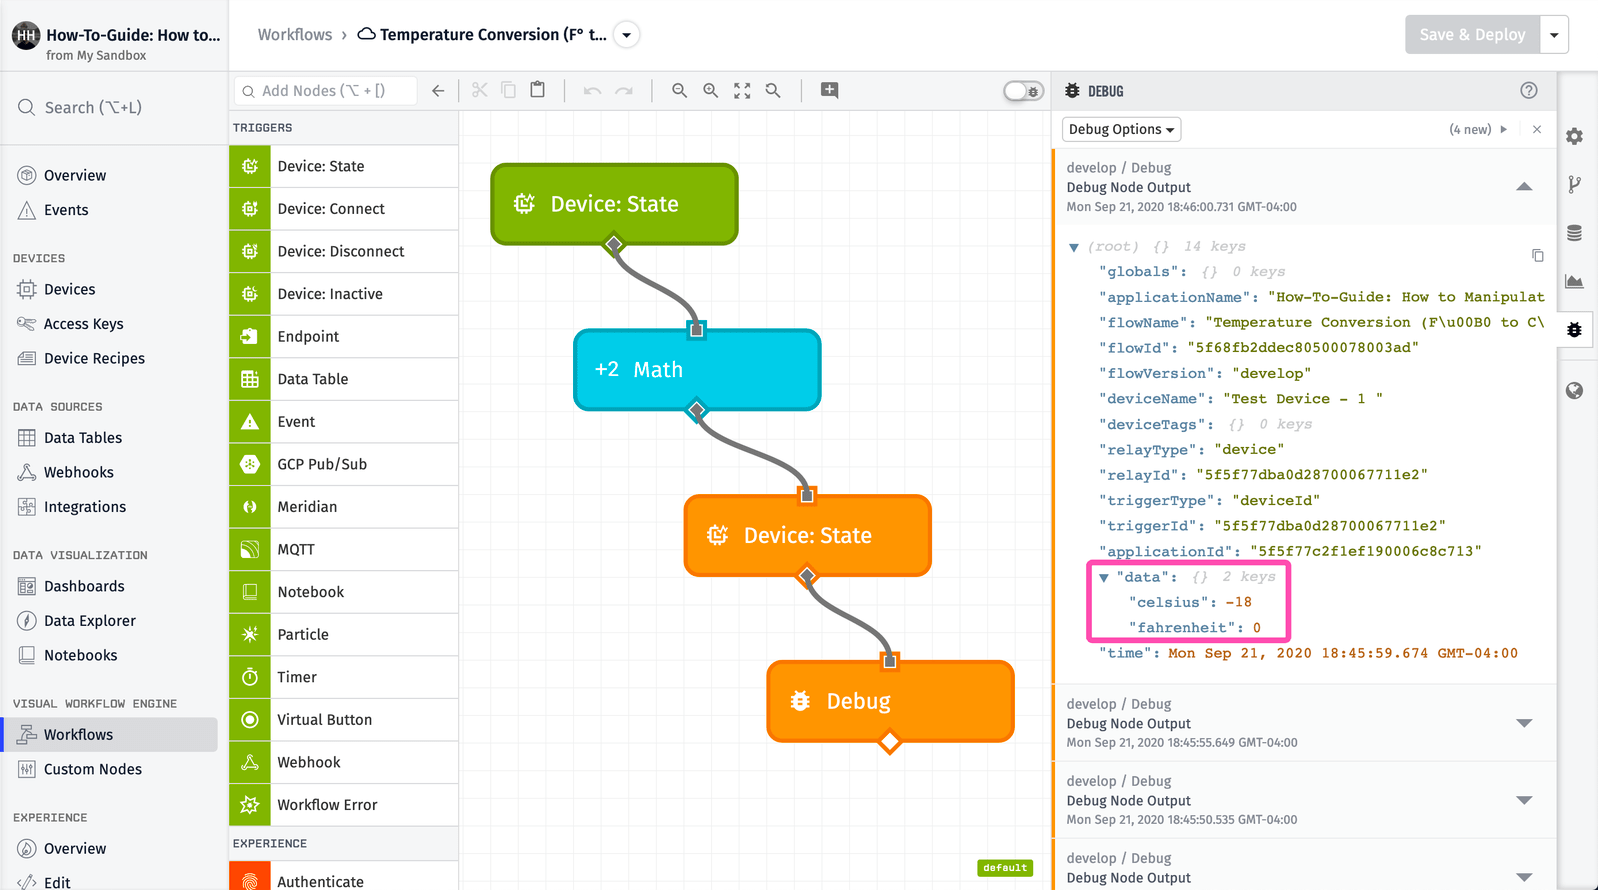Open the settings gear side tab

1574,136
